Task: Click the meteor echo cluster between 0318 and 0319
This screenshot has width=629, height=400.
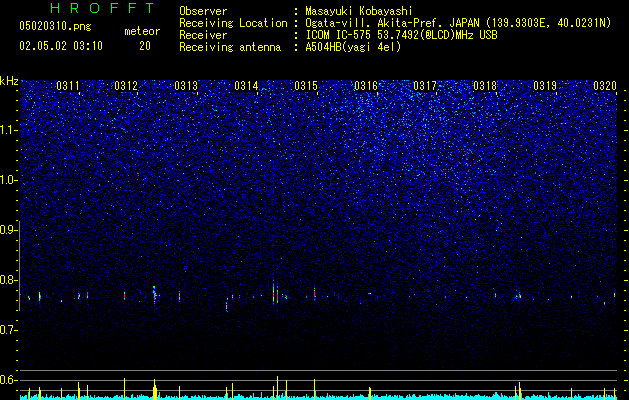Action: (518, 296)
